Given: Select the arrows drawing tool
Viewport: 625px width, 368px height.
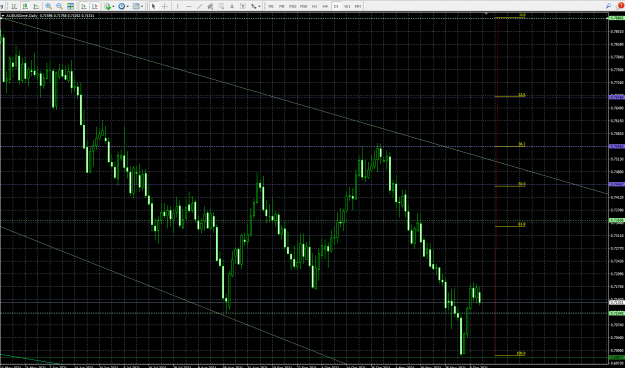Looking at the screenshot, I should click(x=254, y=6).
